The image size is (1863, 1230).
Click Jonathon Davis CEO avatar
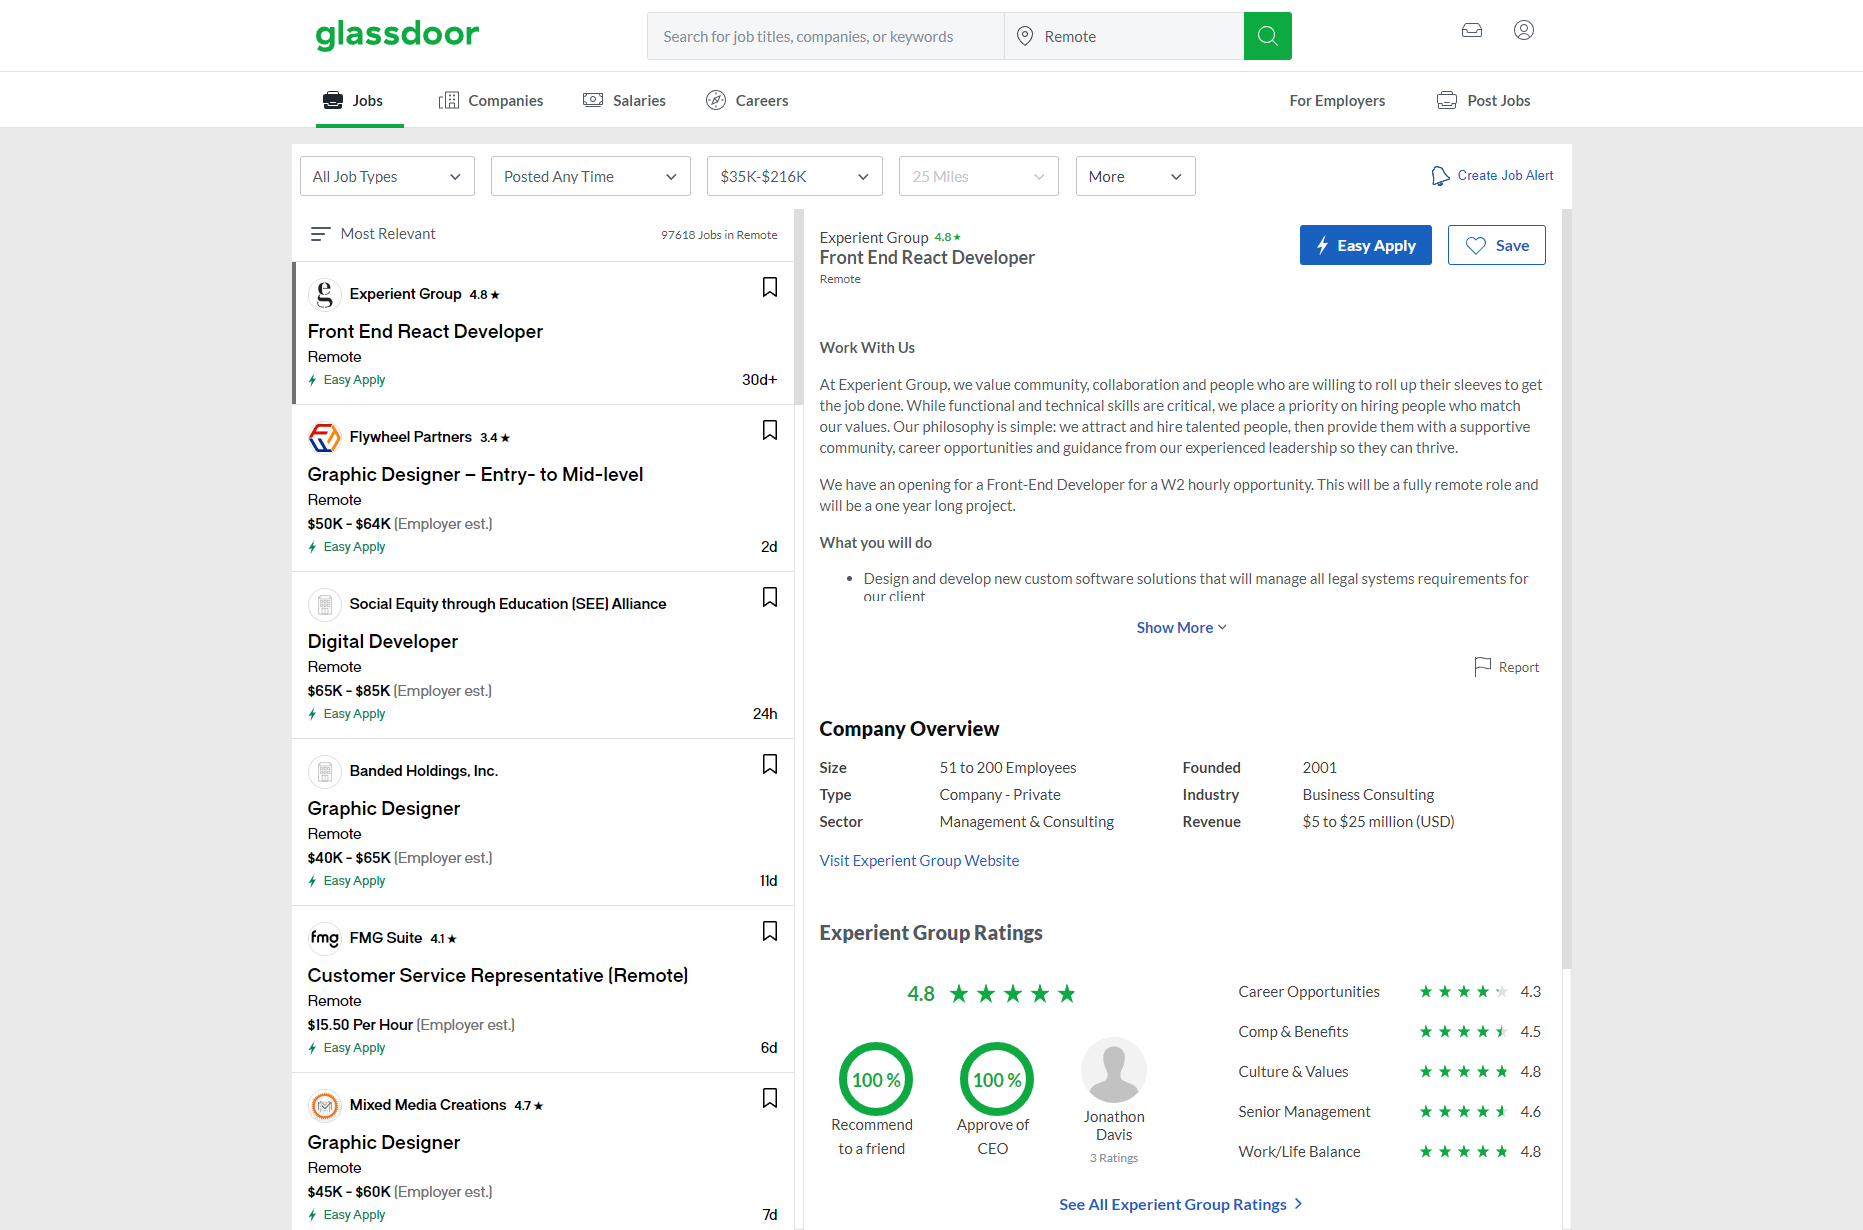click(1114, 1070)
